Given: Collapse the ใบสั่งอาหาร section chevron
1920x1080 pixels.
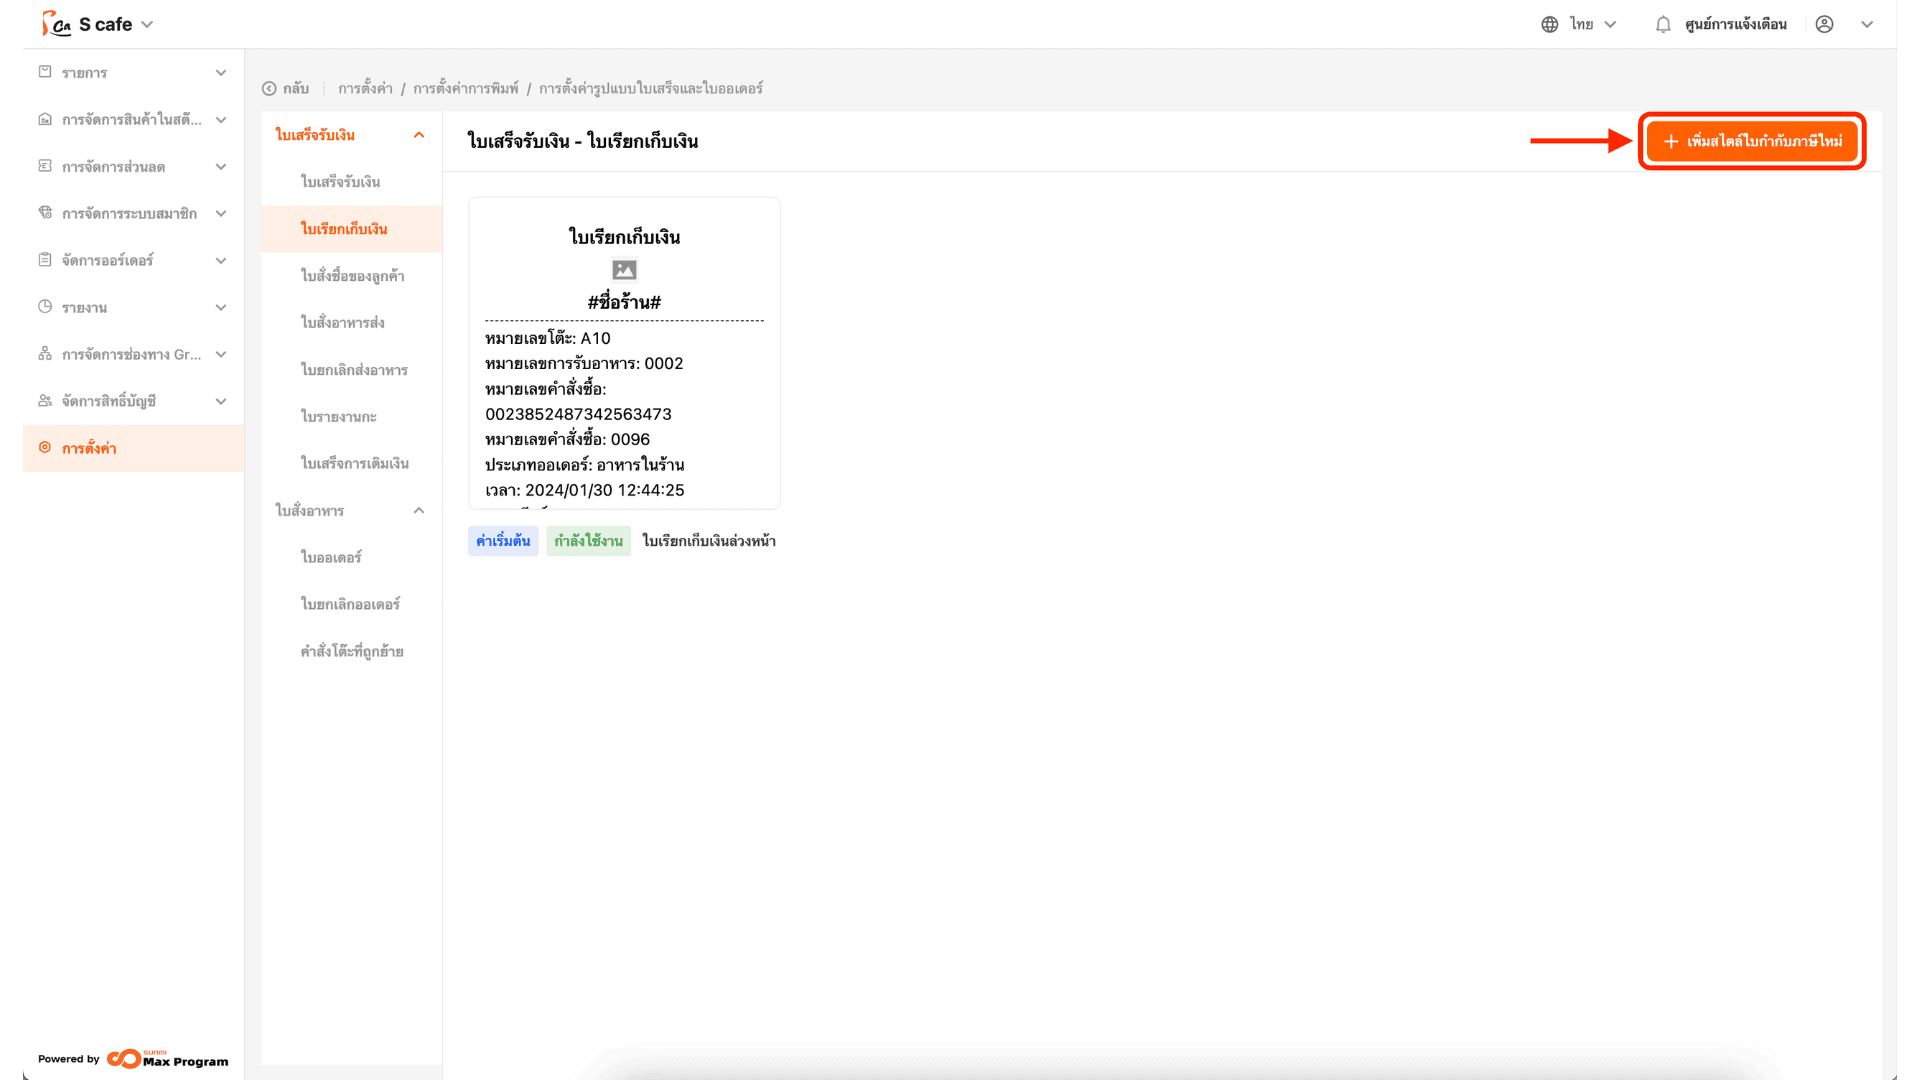Looking at the screenshot, I should [419, 510].
